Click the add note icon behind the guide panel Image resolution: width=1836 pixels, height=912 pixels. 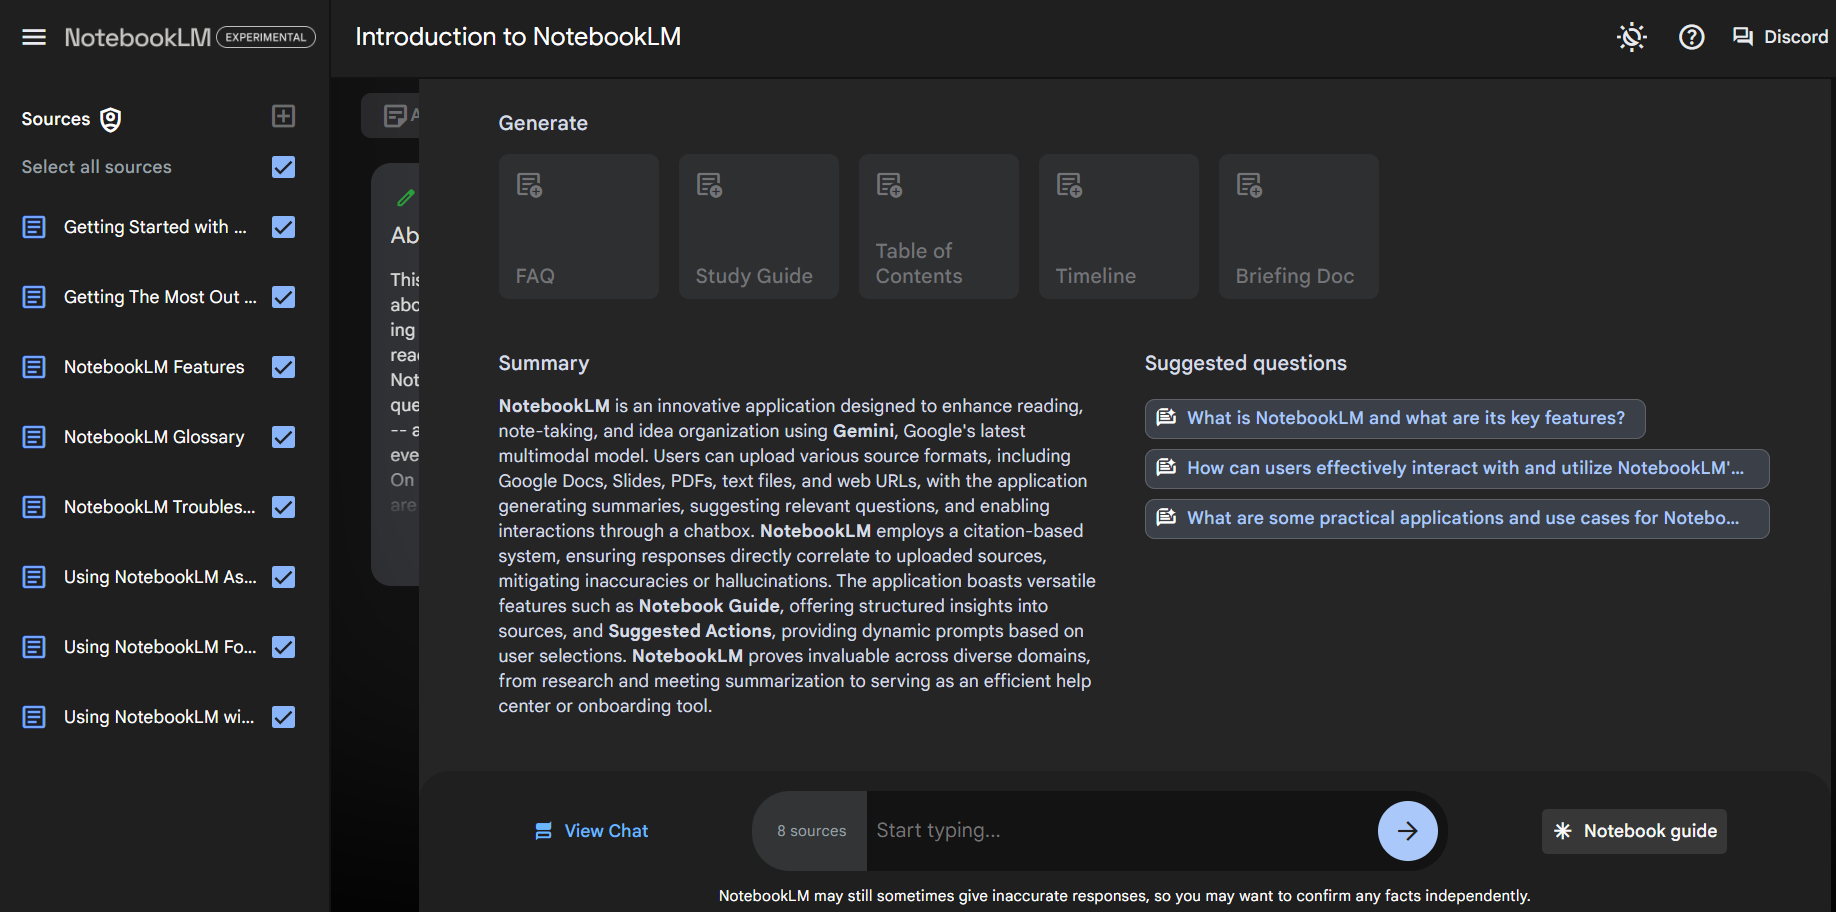tap(395, 116)
